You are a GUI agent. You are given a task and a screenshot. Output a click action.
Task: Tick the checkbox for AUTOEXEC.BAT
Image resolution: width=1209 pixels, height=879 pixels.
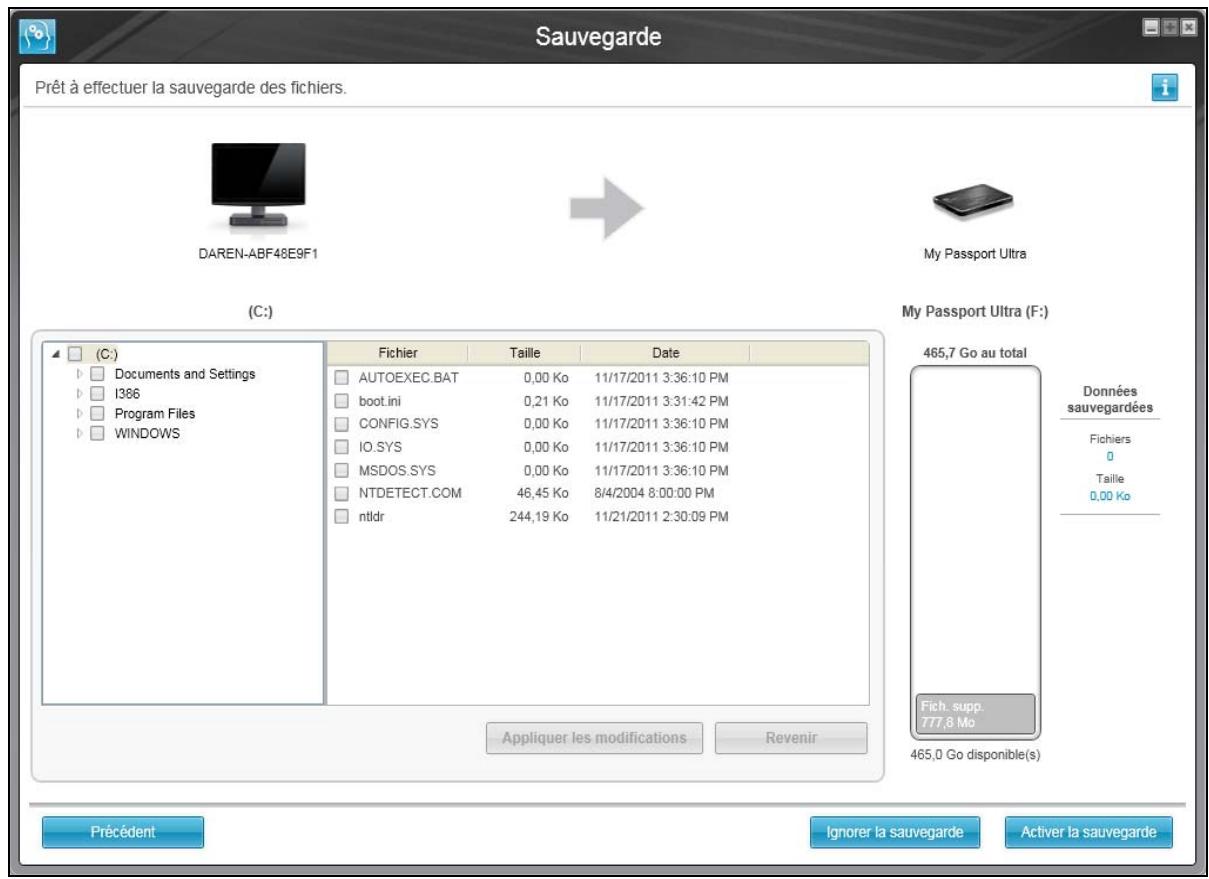tap(342, 378)
